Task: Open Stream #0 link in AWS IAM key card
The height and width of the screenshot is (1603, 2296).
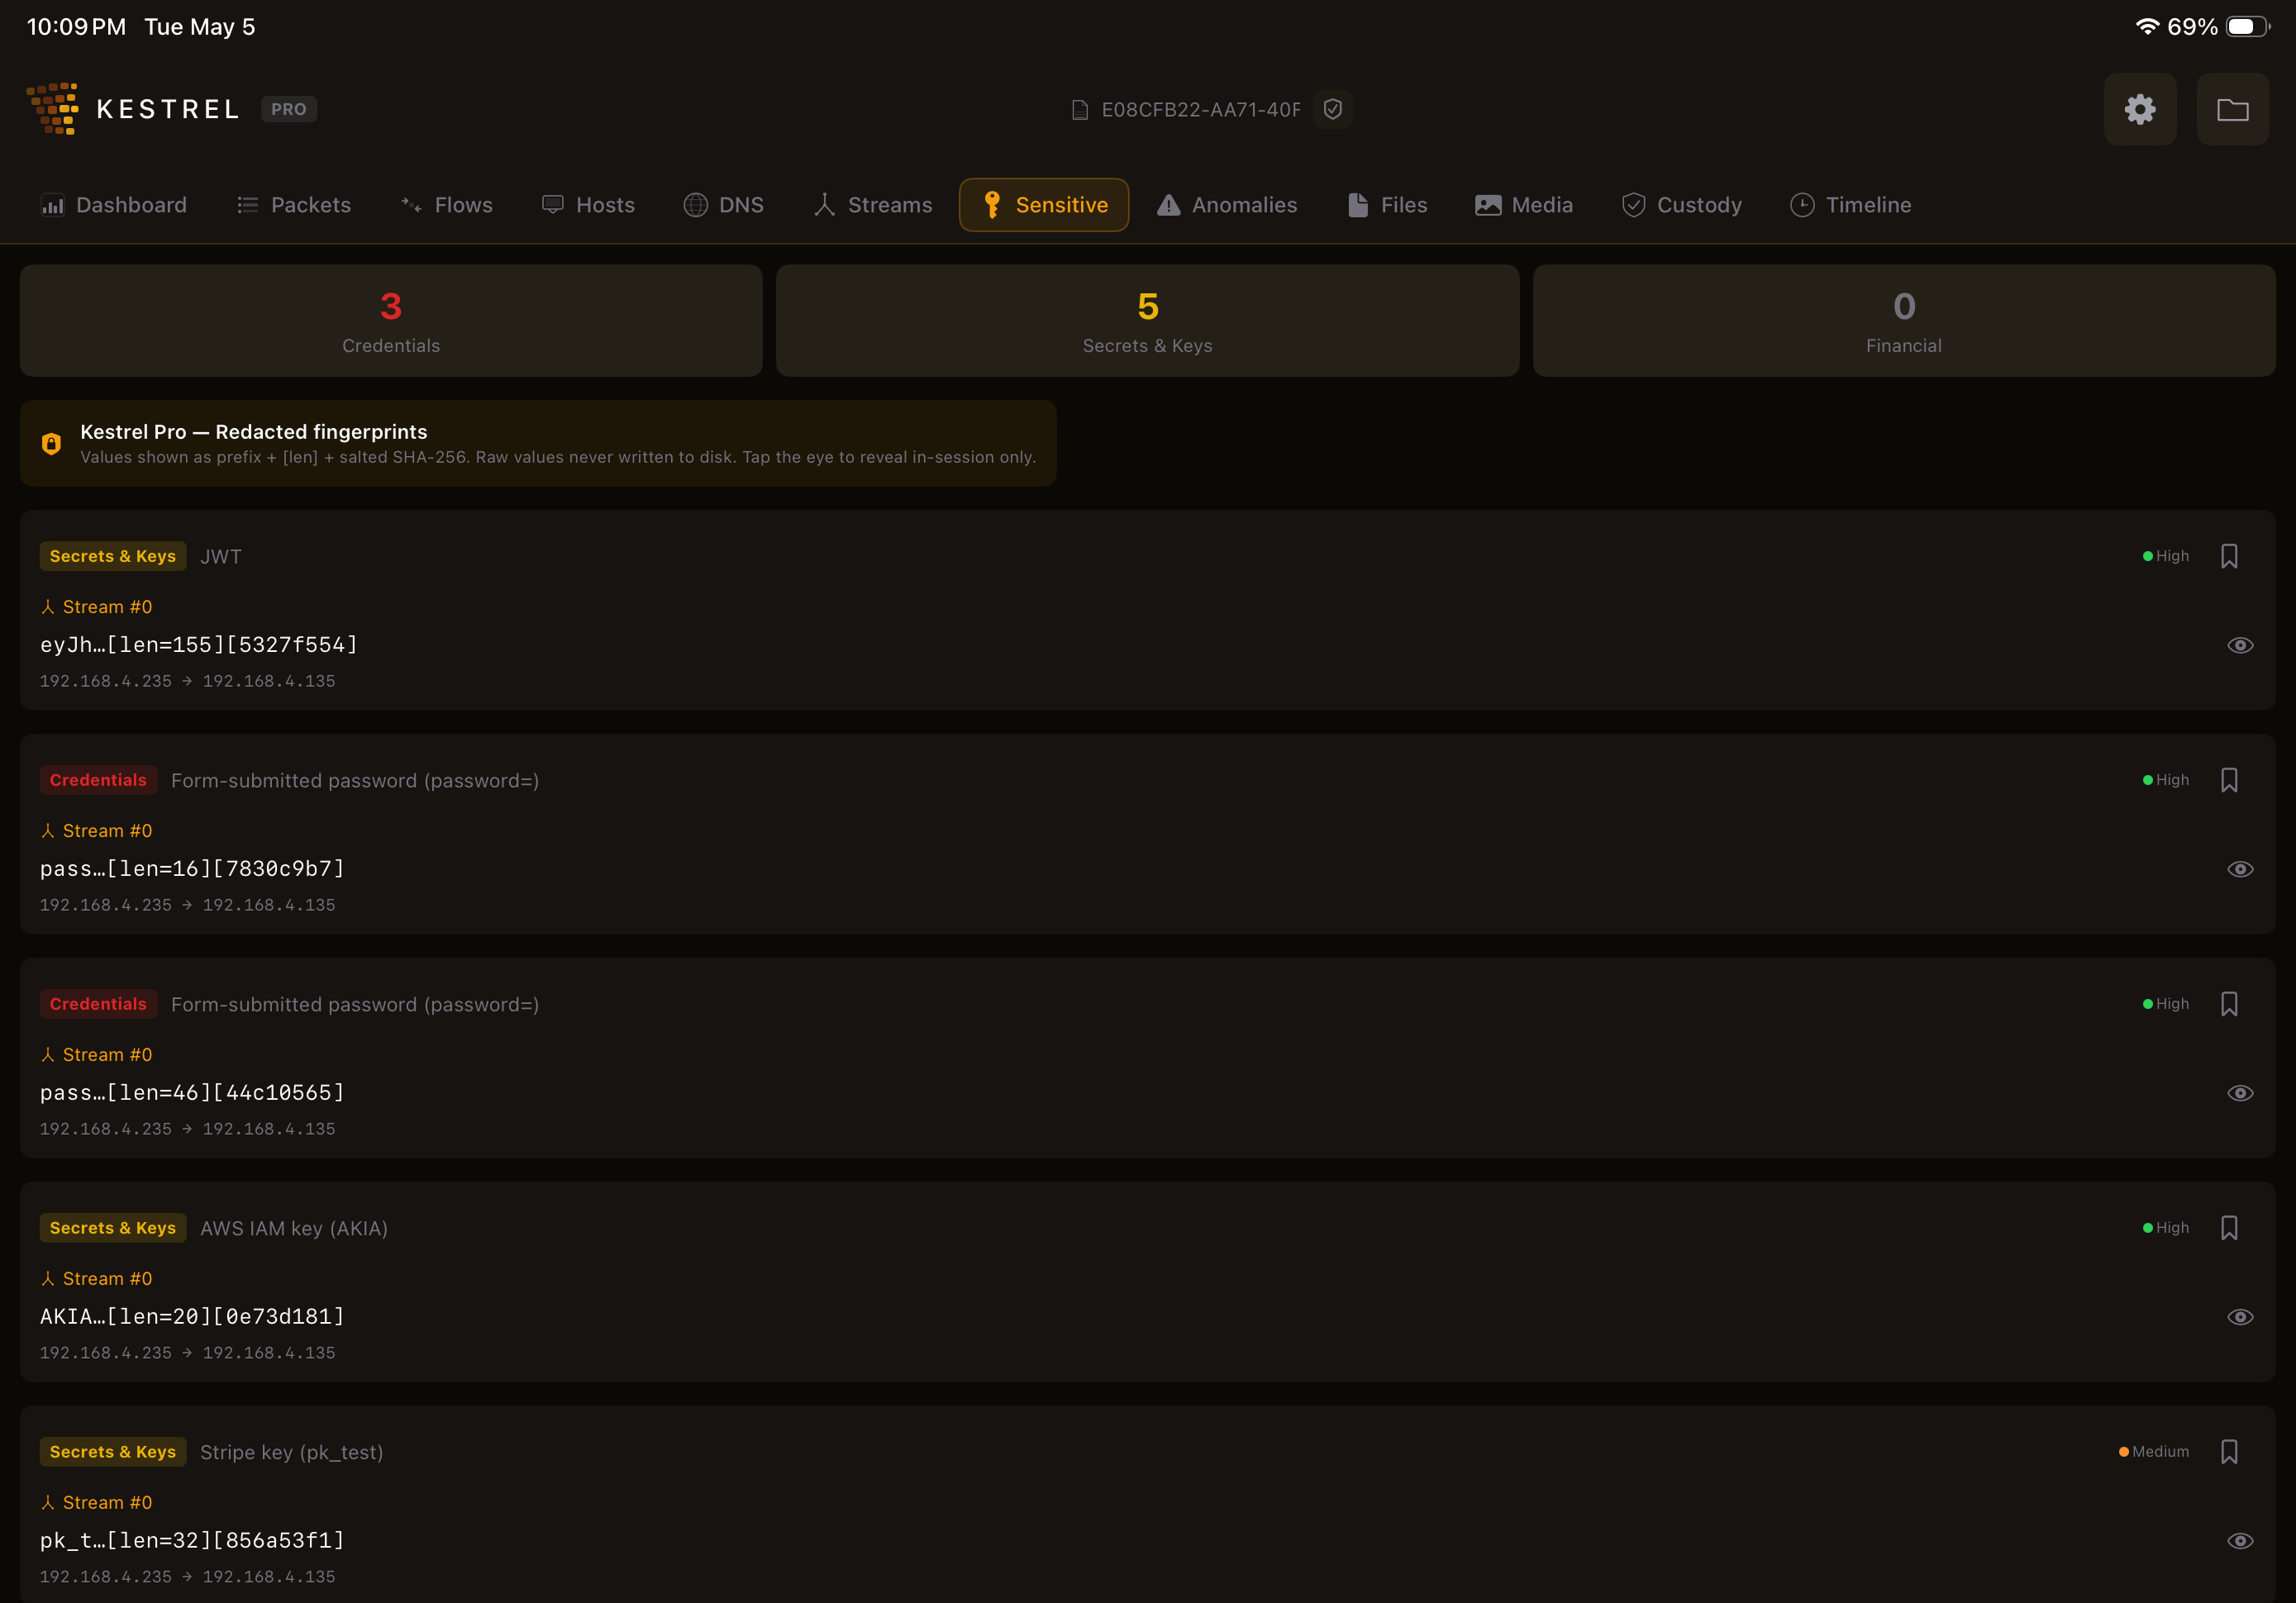Action: point(96,1279)
